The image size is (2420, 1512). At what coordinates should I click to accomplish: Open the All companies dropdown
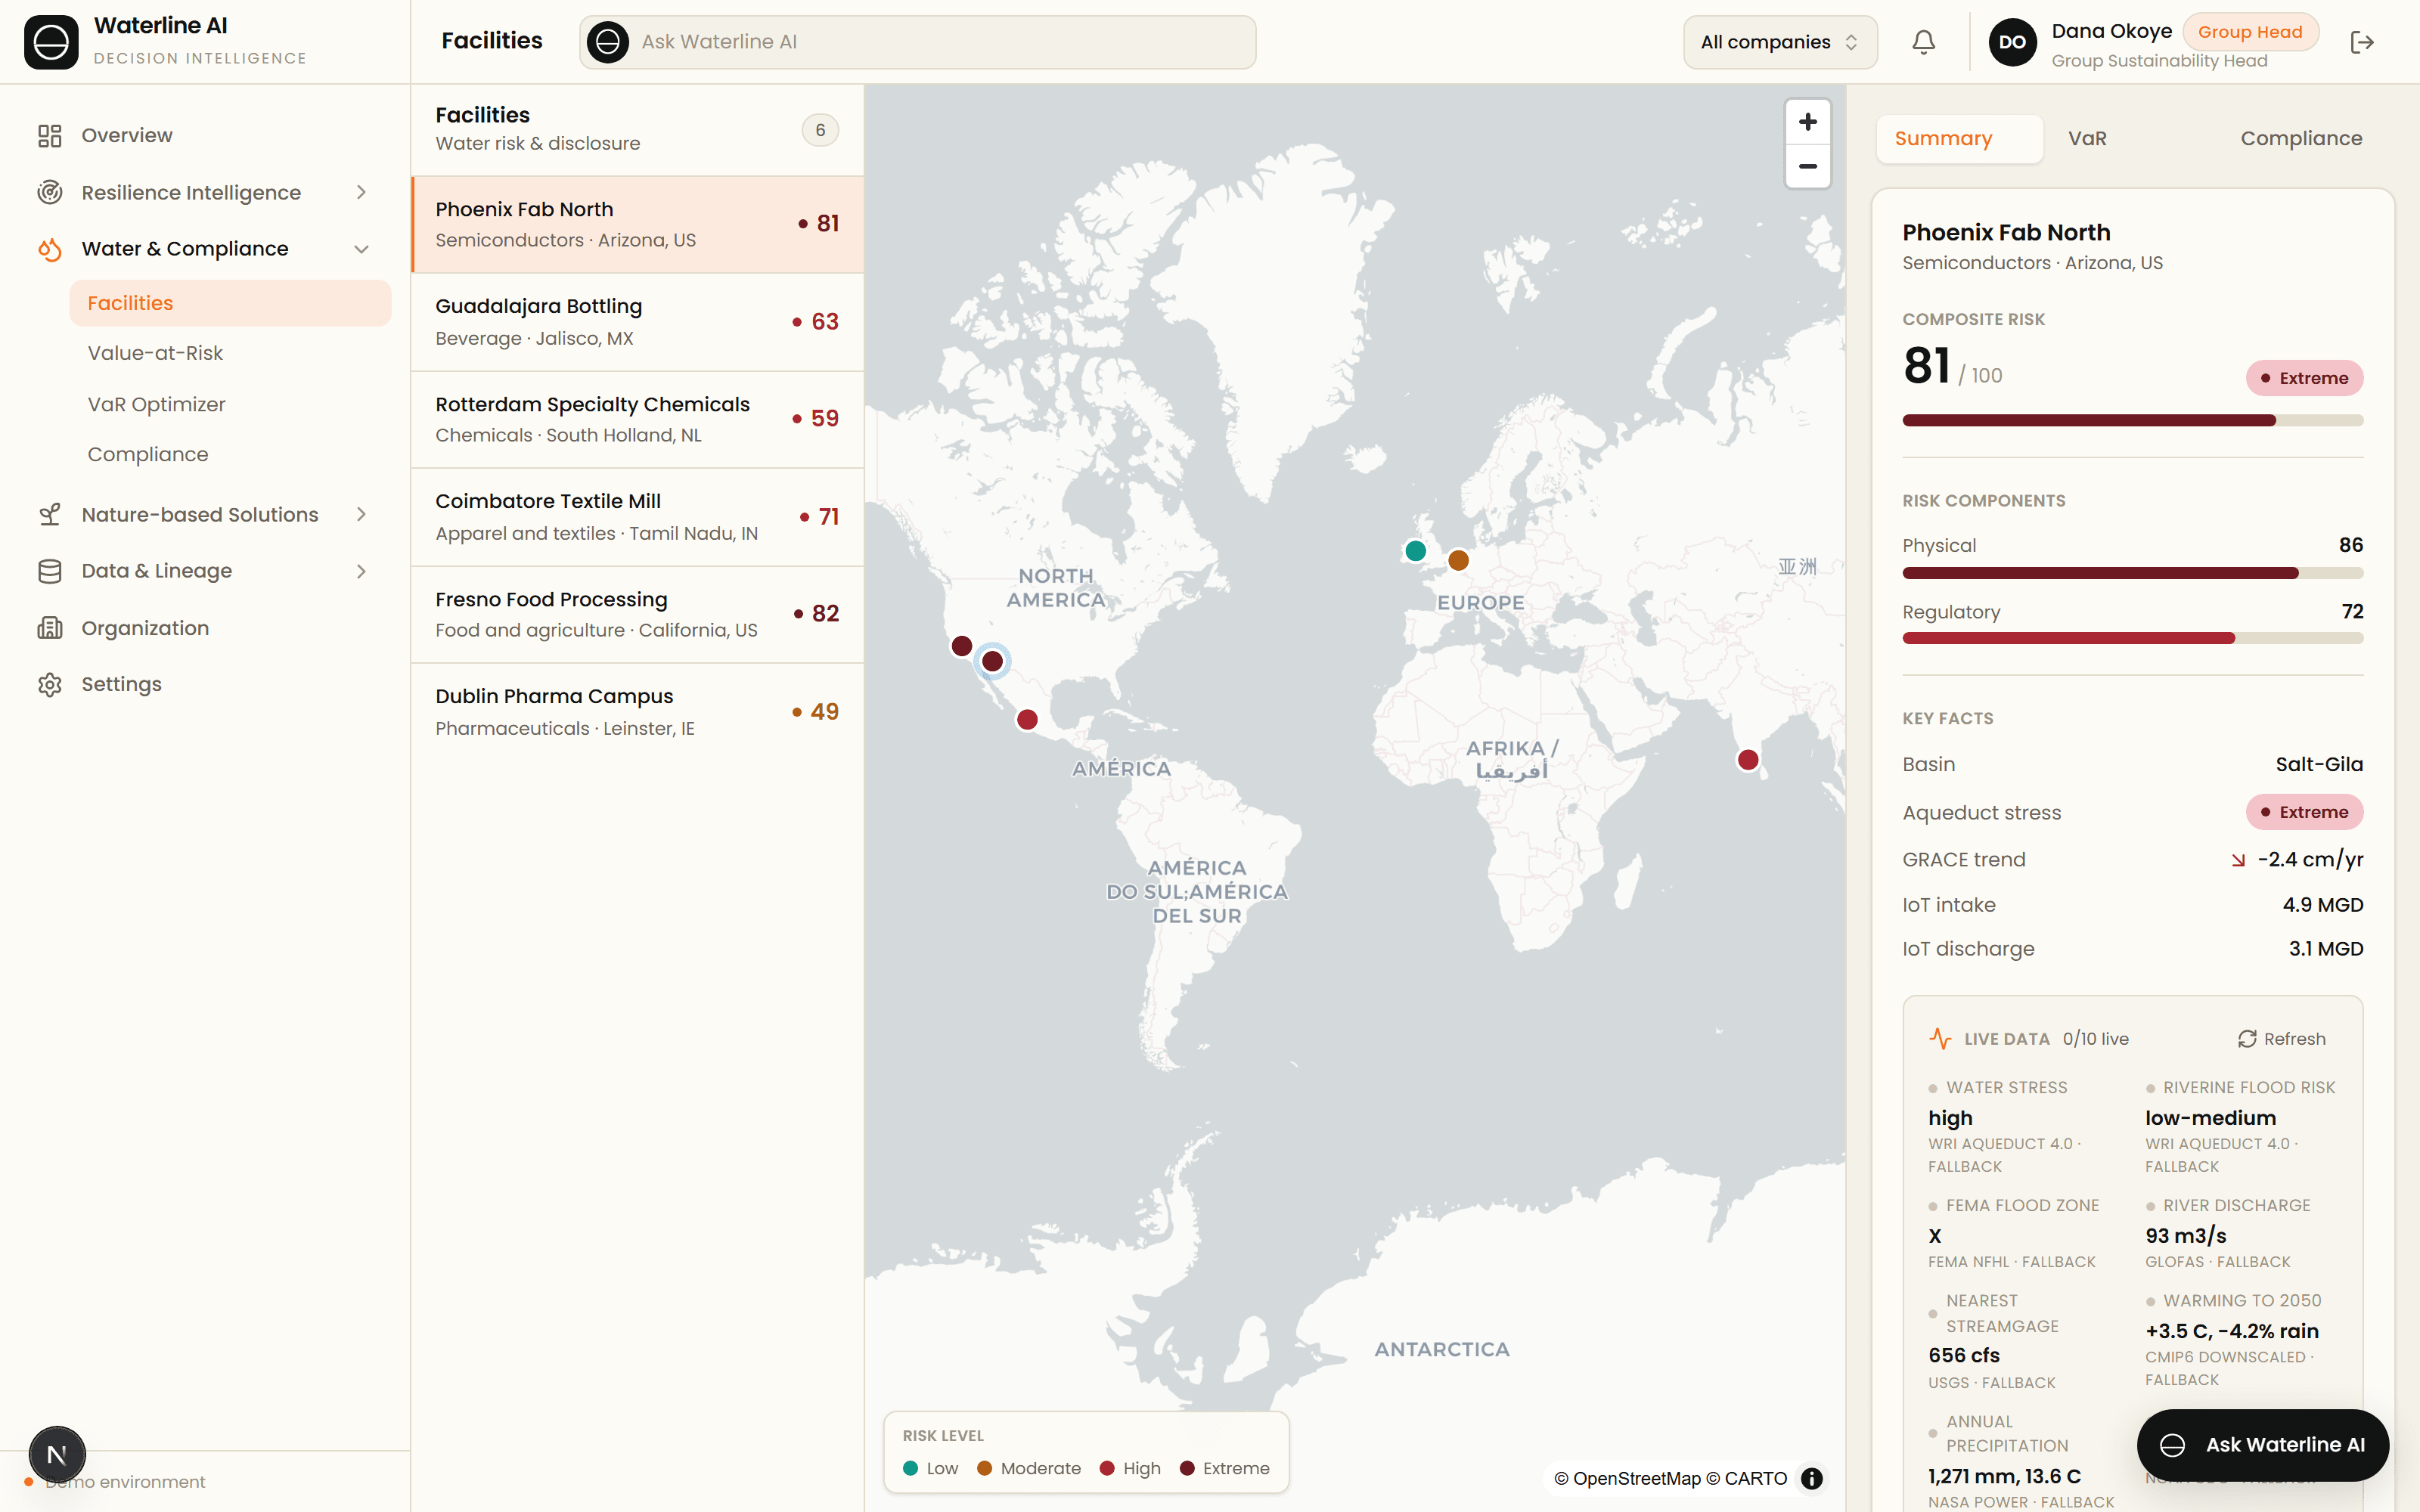coord(1780,42)
